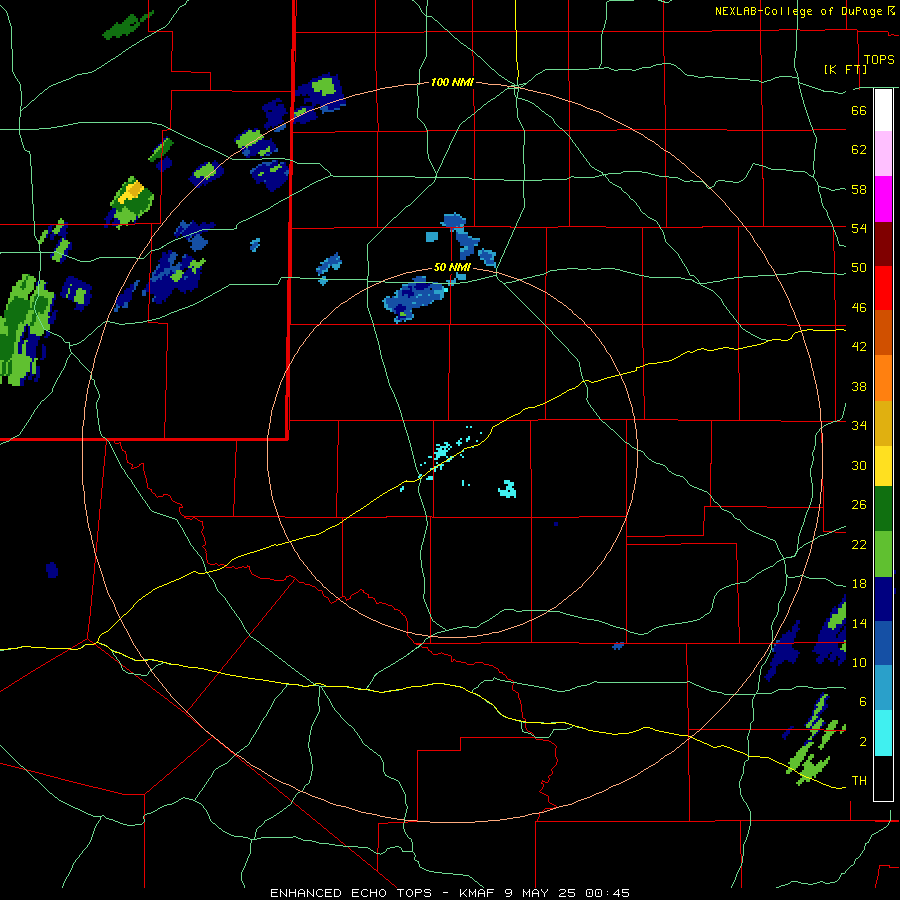The image size is (900, 900).
Task: Click the yellow-cored storm echo in the northwest
Action: 131,201
